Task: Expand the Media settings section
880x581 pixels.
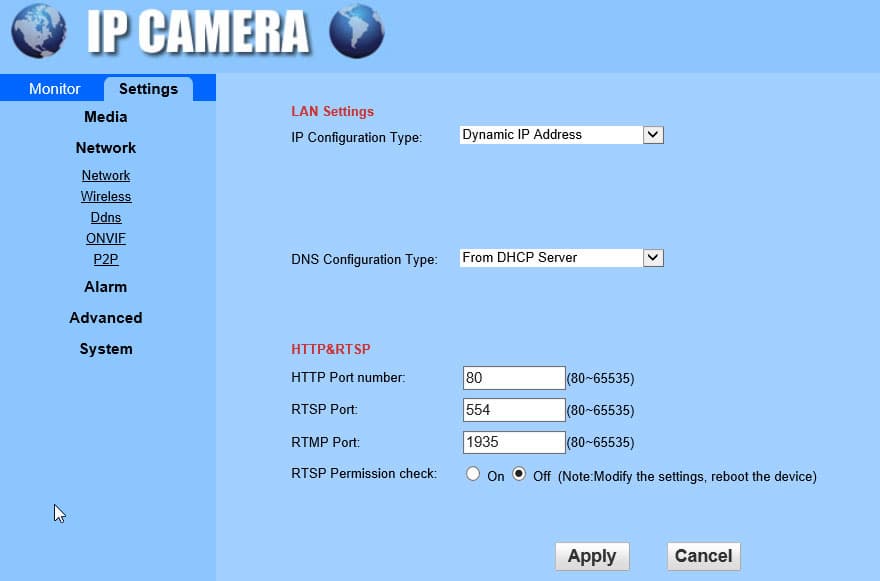Action: pos(106,117)
